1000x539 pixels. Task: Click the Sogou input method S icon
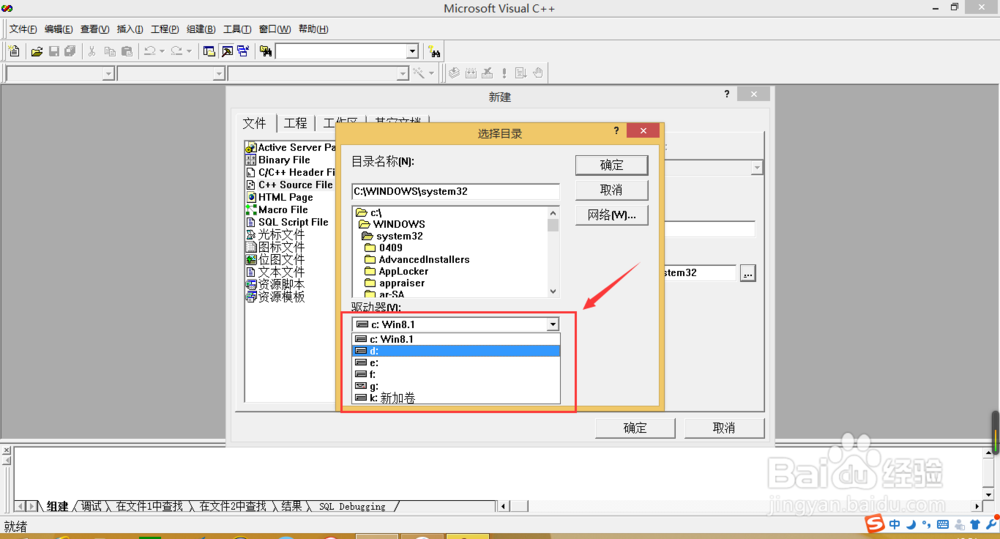(x=874, y=524)
